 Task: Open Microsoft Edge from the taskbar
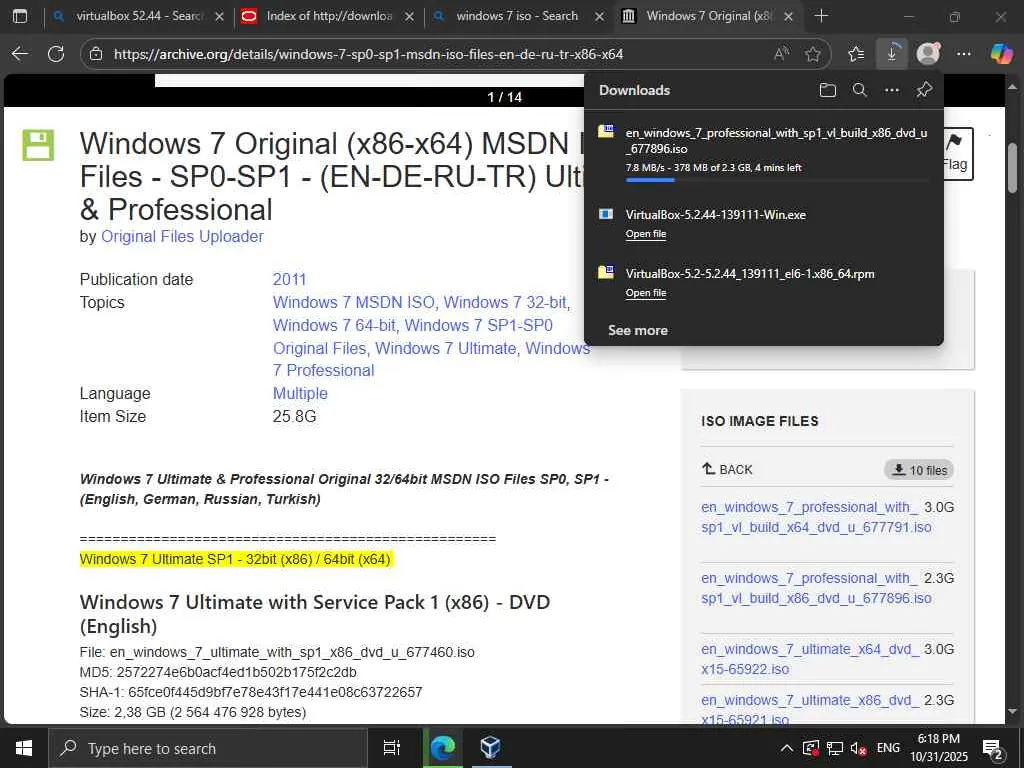442,748
